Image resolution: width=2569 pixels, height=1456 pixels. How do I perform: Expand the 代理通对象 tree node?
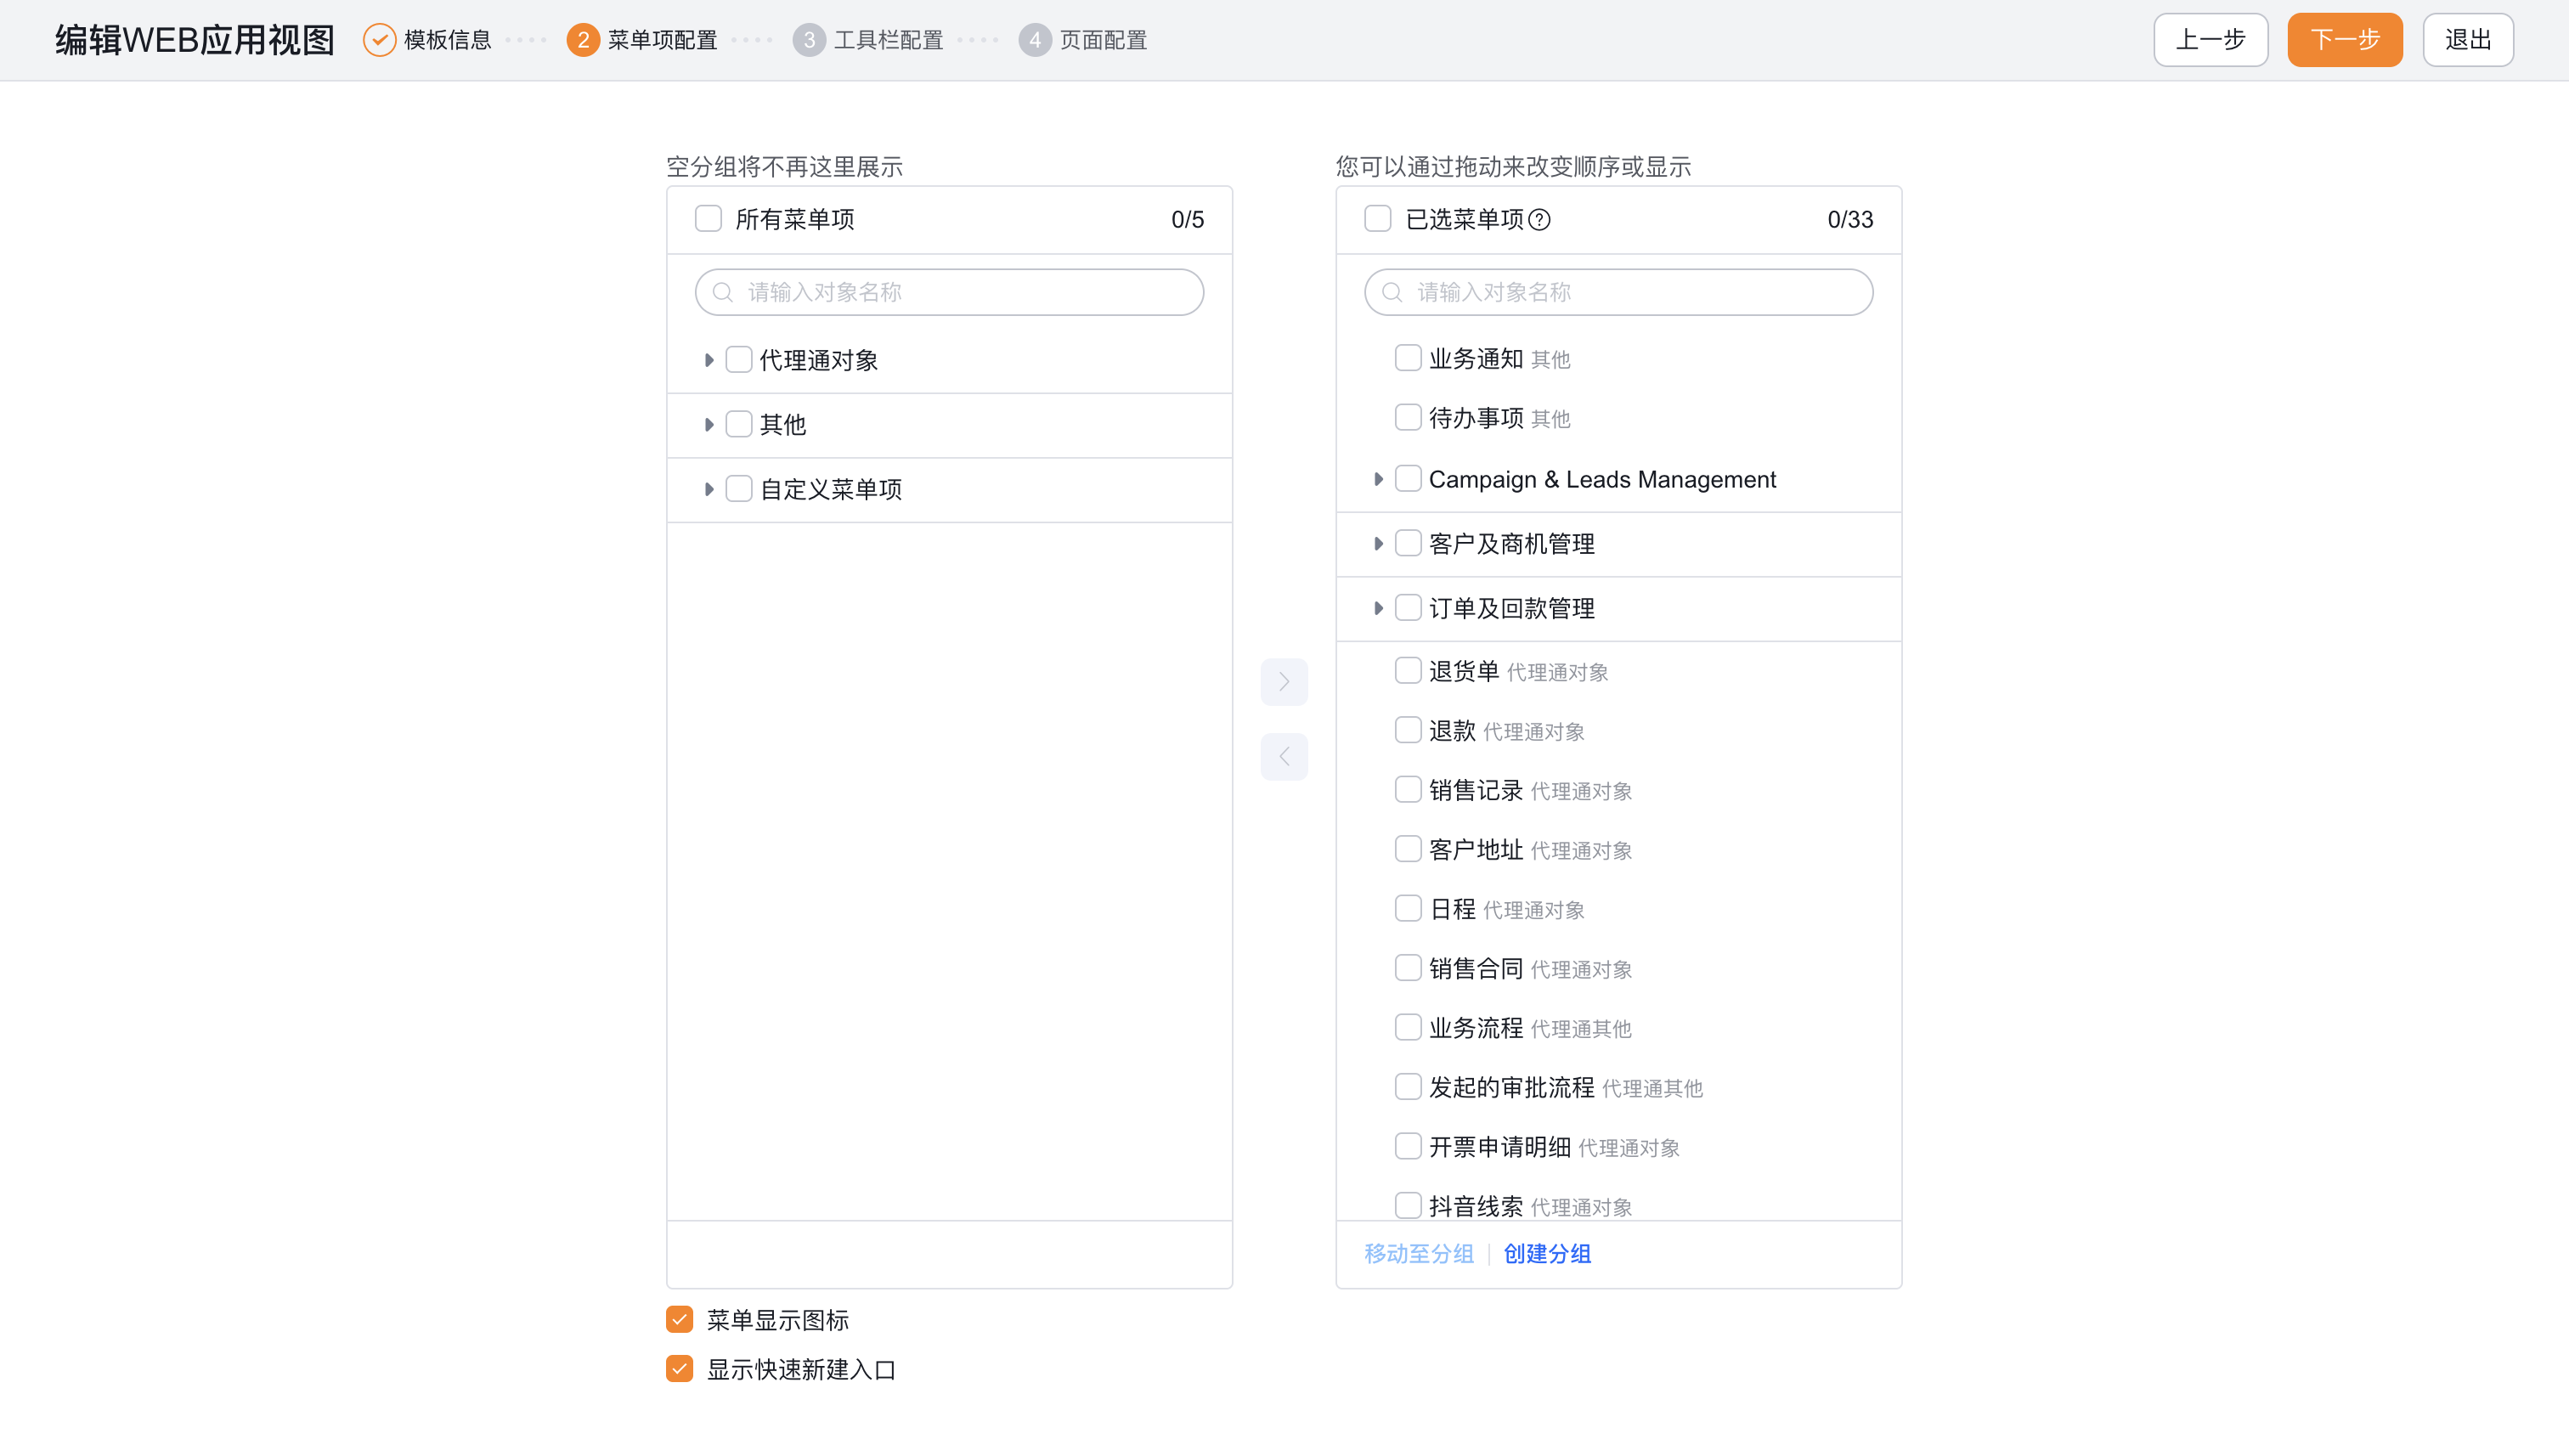709,360
